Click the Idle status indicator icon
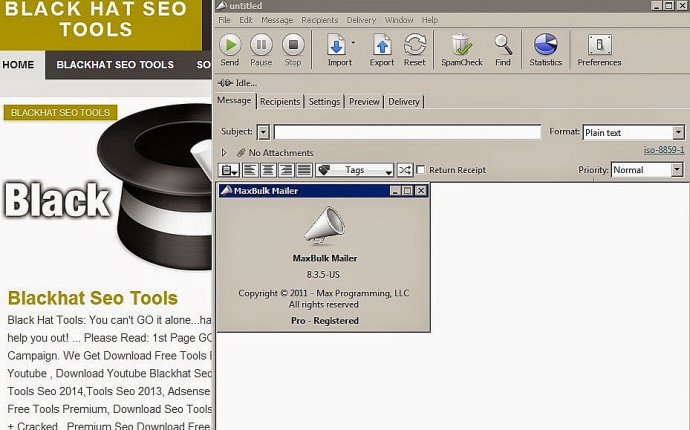The height and width of the screenshot is (430, 690). [225, 83]
